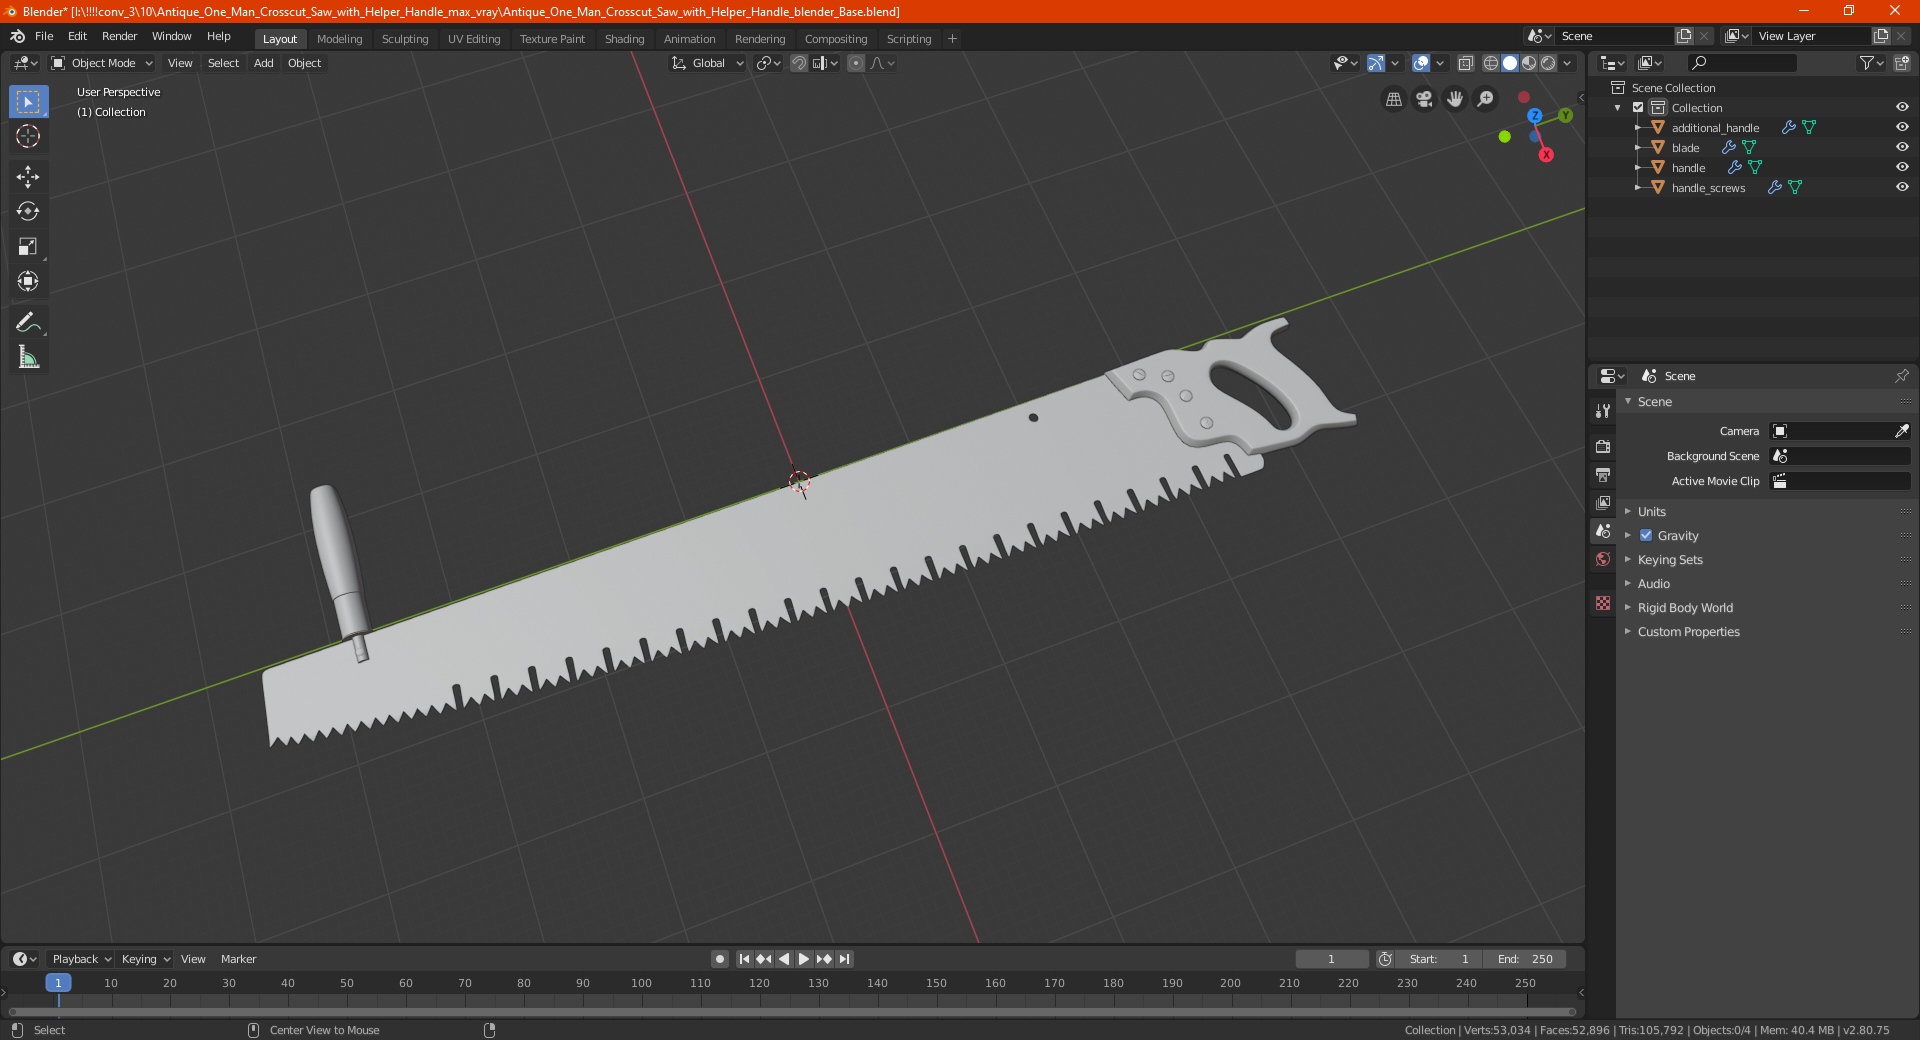1920x1040 pixels.
Task: Open the Output properties tab
Action: tap(1603, 474)
